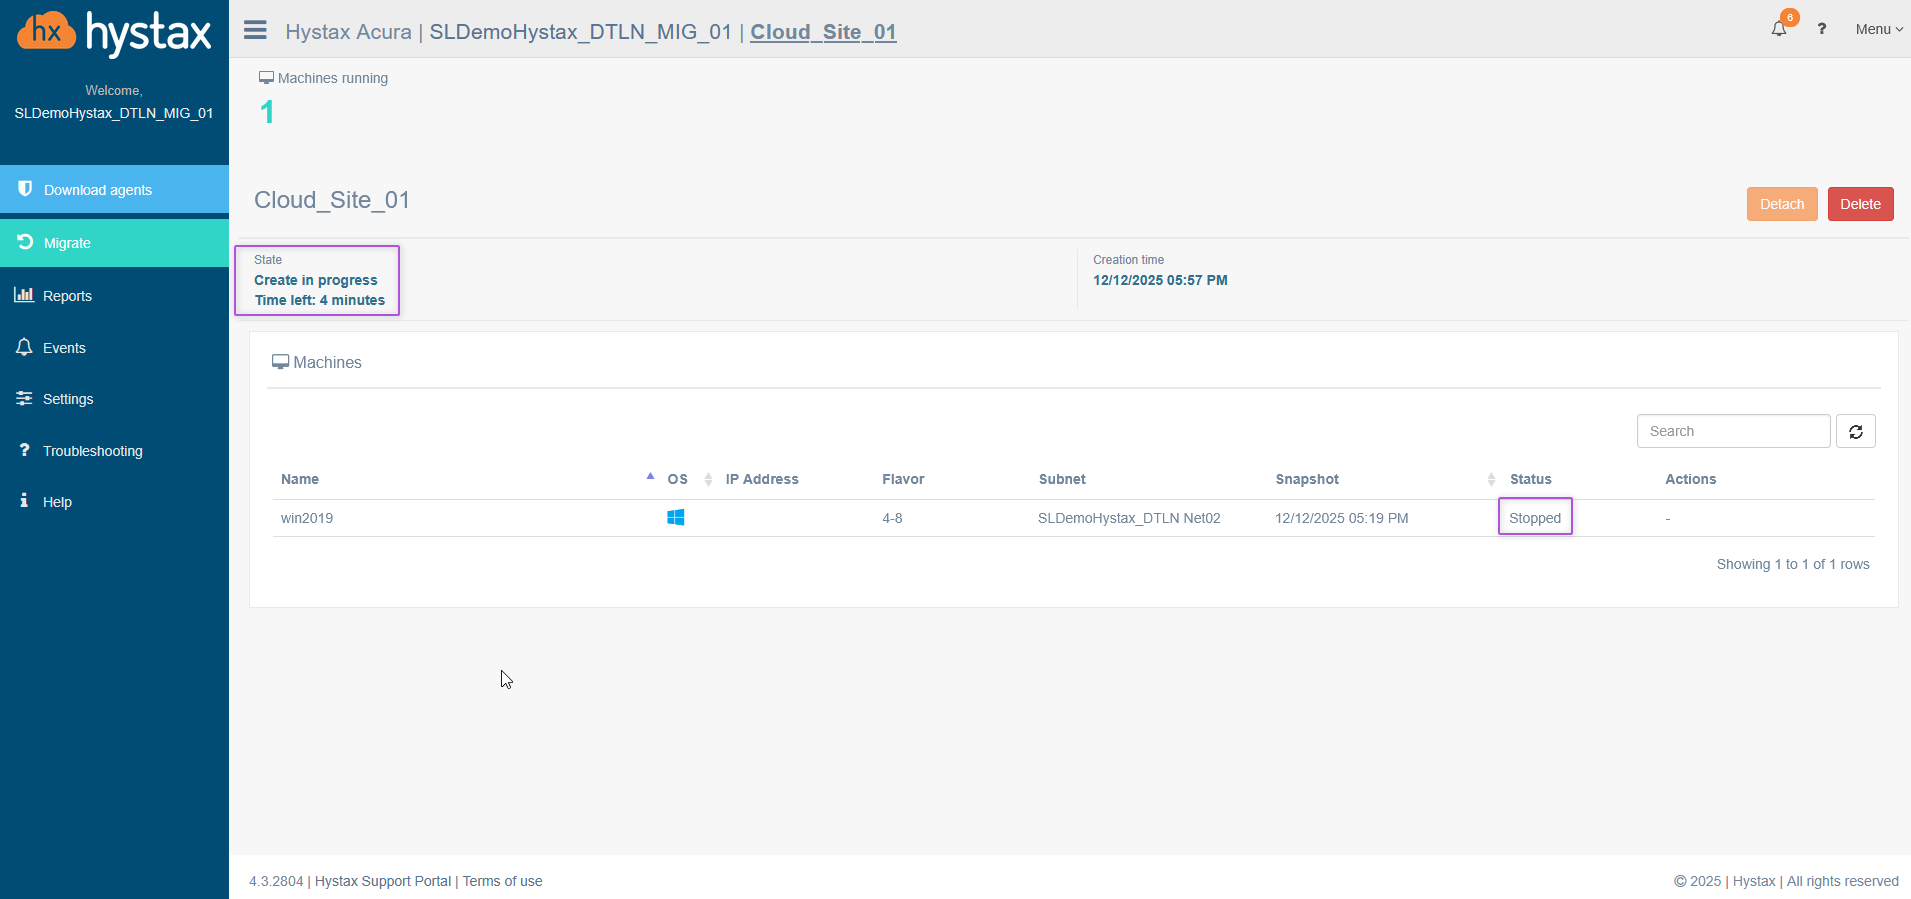Click the Migrate sidebar icon
The width and height of the screenshot is (1911, 899).
pyautogui.click(x=25, y=242)
